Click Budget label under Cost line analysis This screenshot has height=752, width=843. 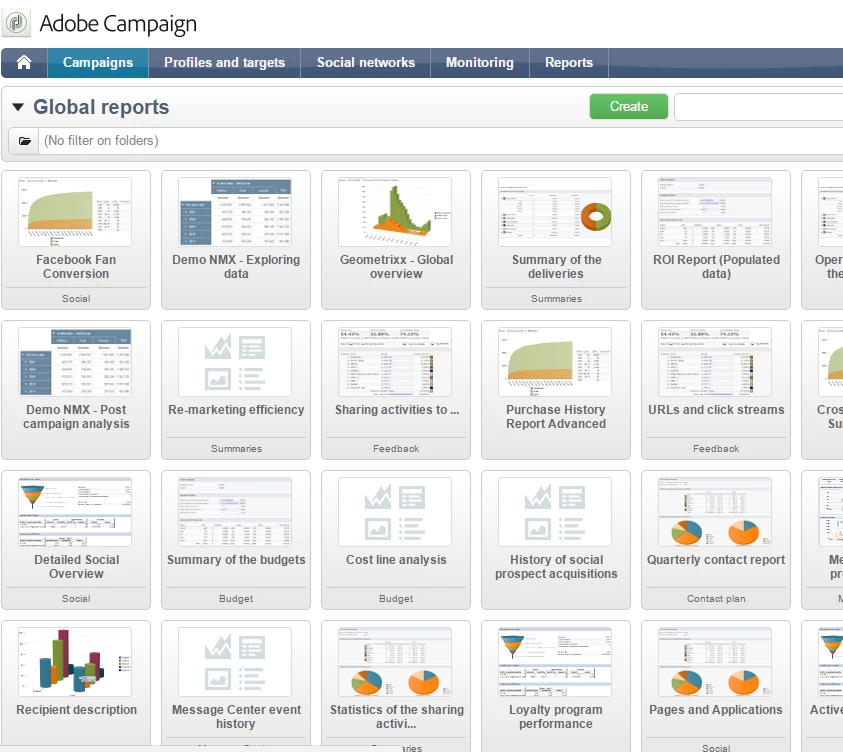396,599
